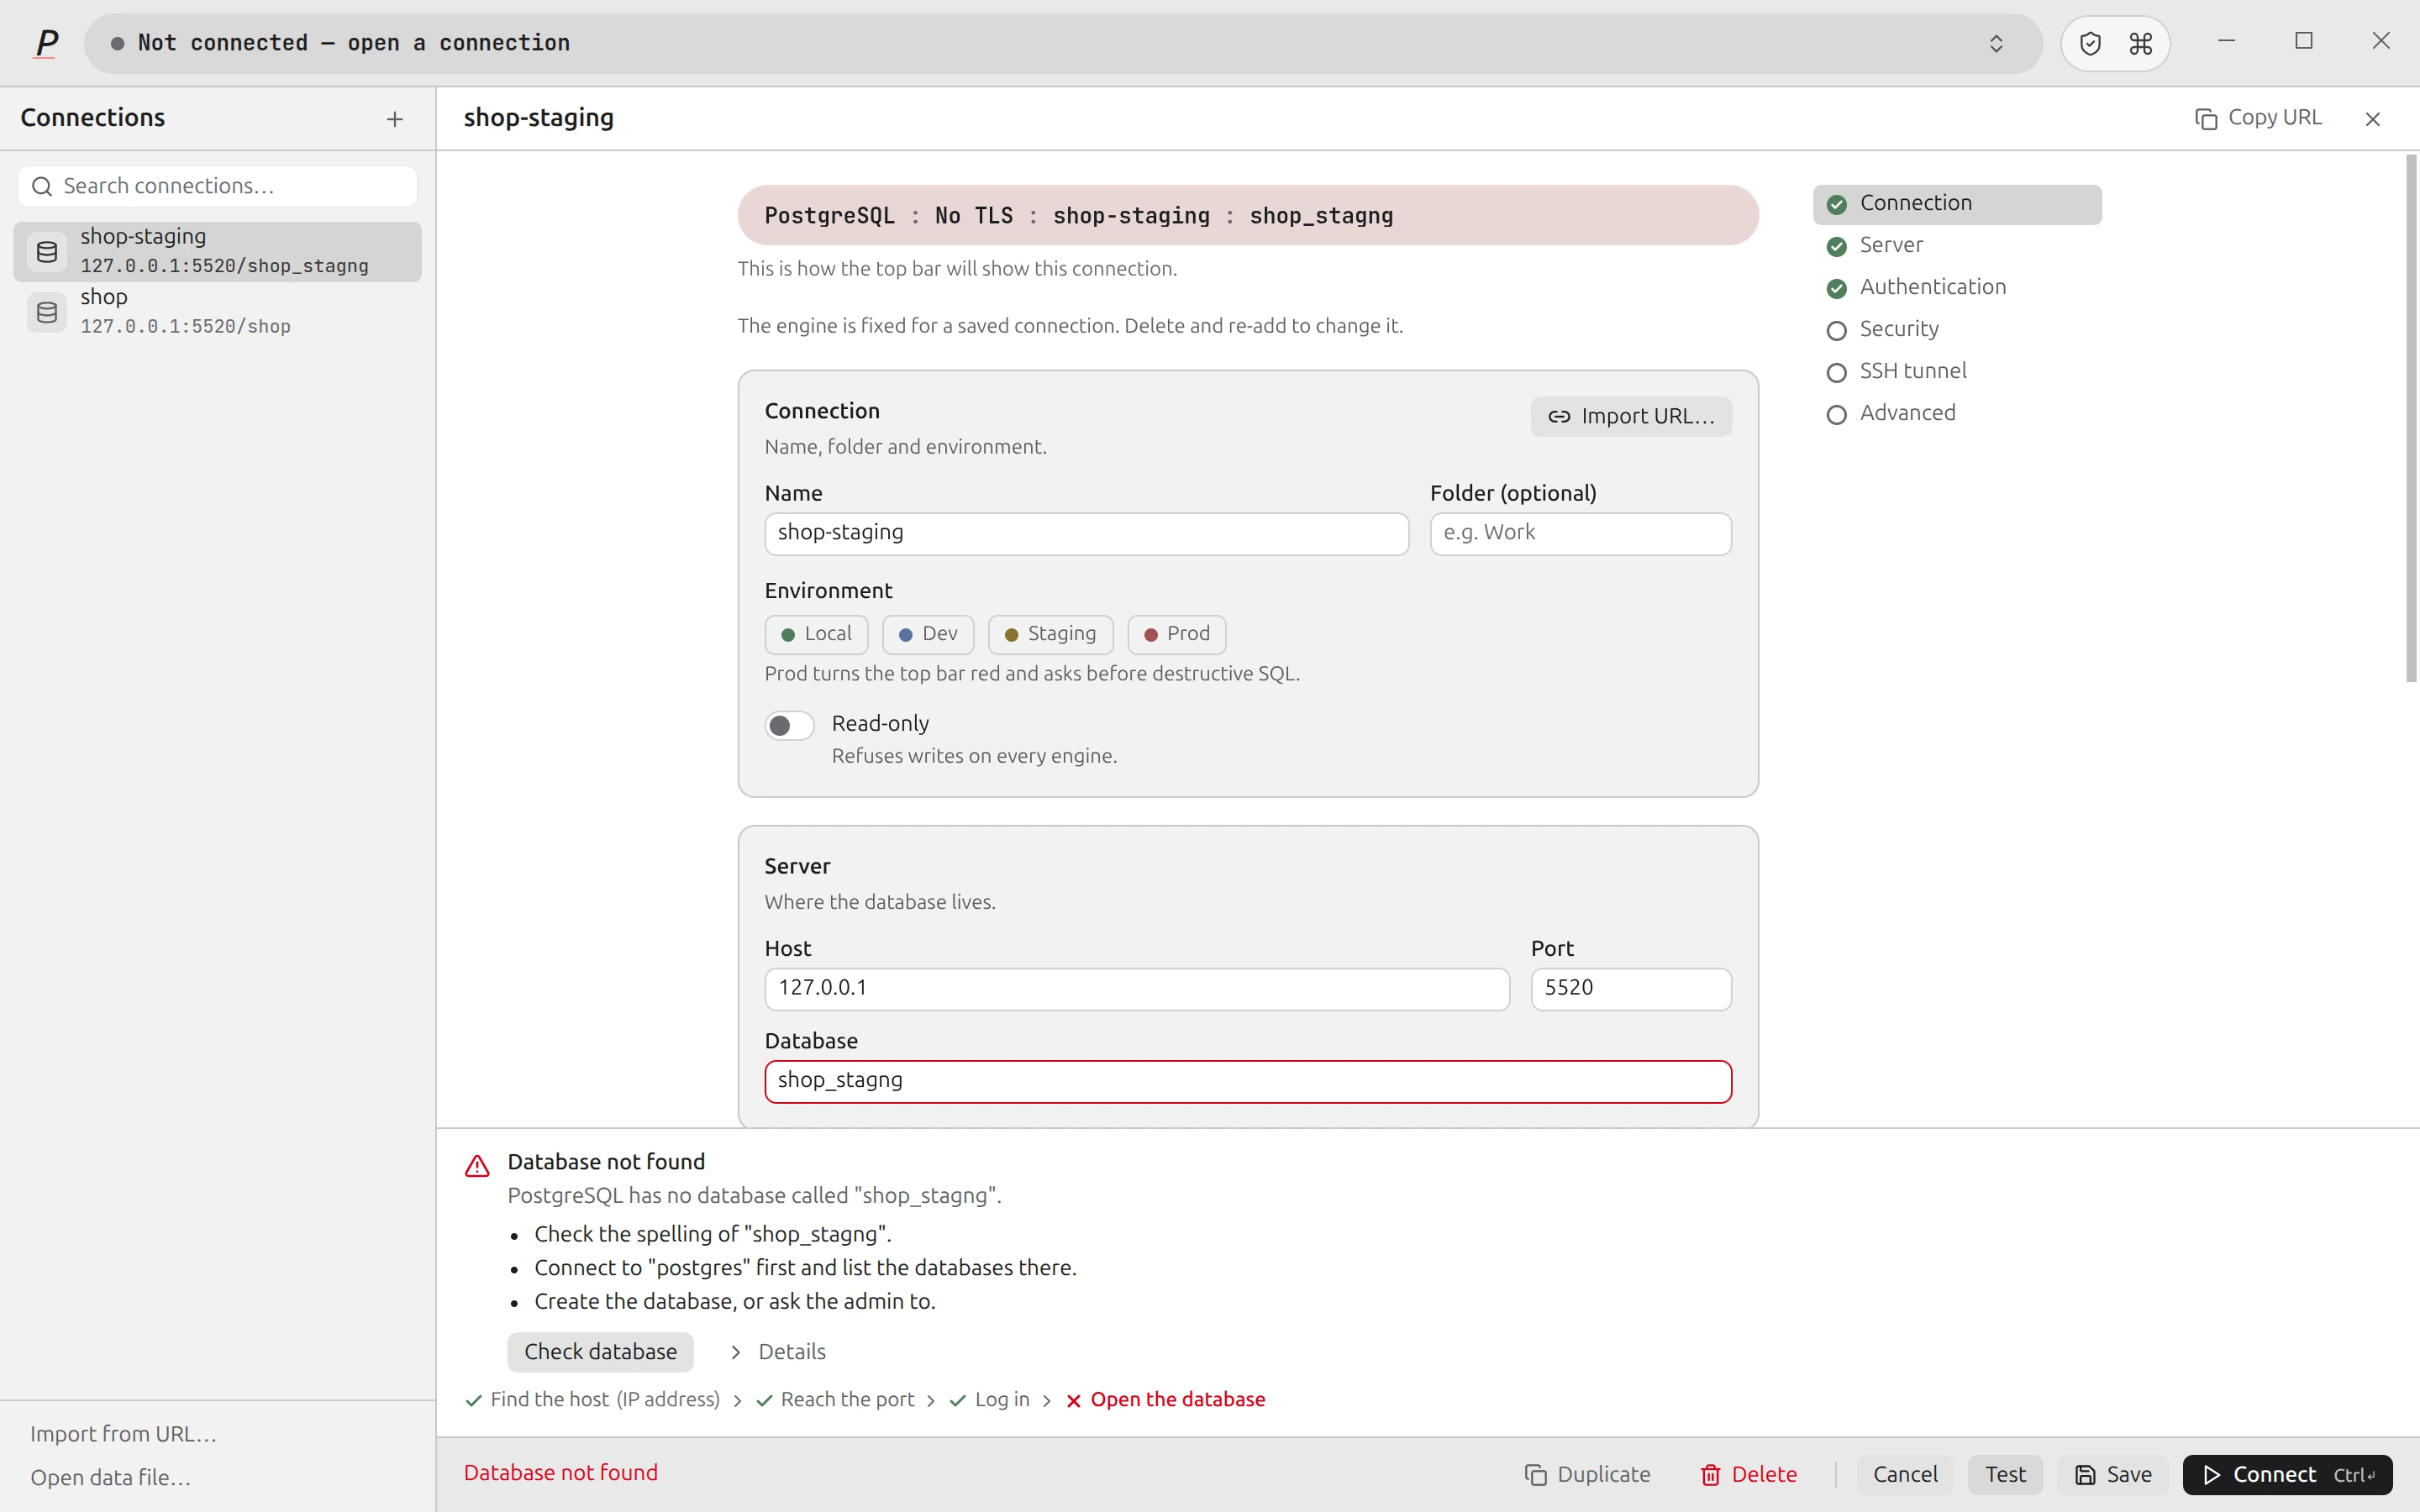Click the Copy URL button

pos(2258,118)
